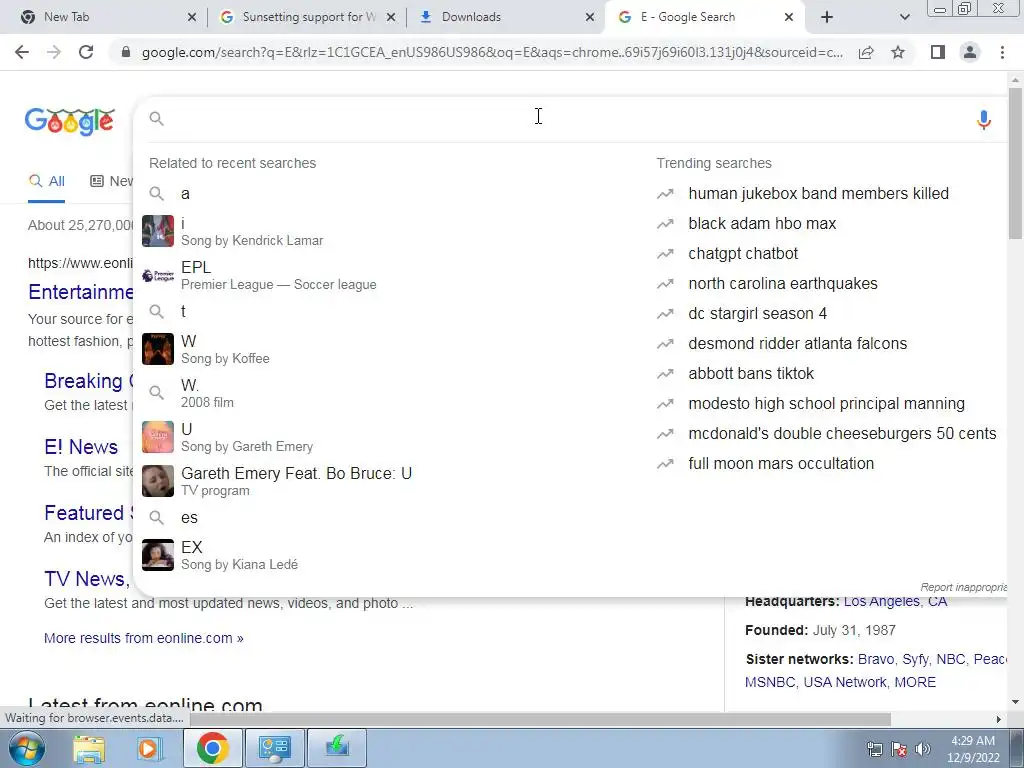Close the Downloads tab

[590, 17]
